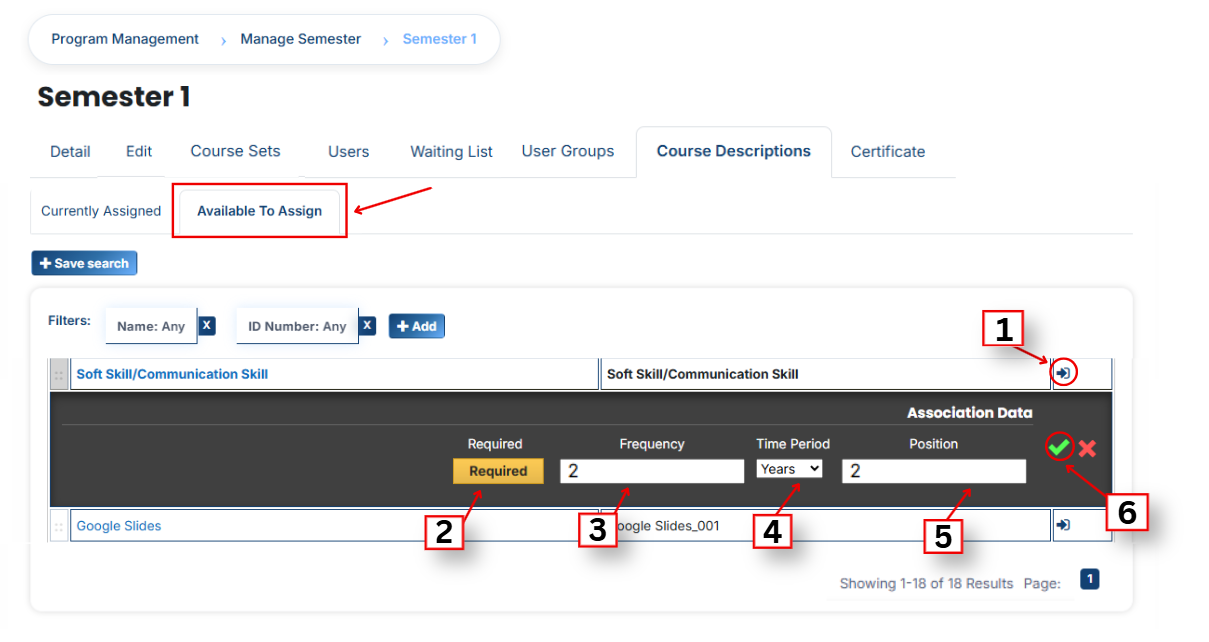Click the Soft Skill/Communication Skill ID cell

coord(825,374)
